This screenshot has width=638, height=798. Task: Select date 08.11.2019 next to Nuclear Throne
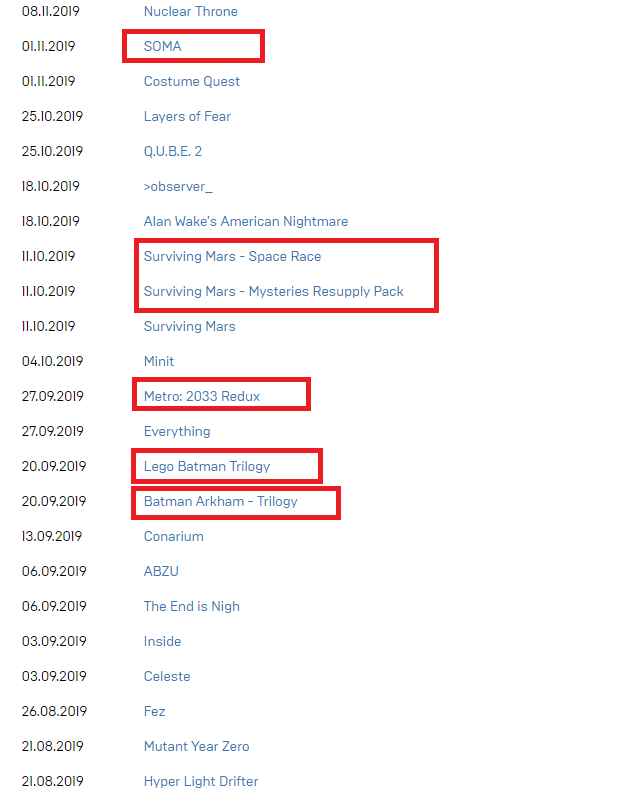[51, 11]
